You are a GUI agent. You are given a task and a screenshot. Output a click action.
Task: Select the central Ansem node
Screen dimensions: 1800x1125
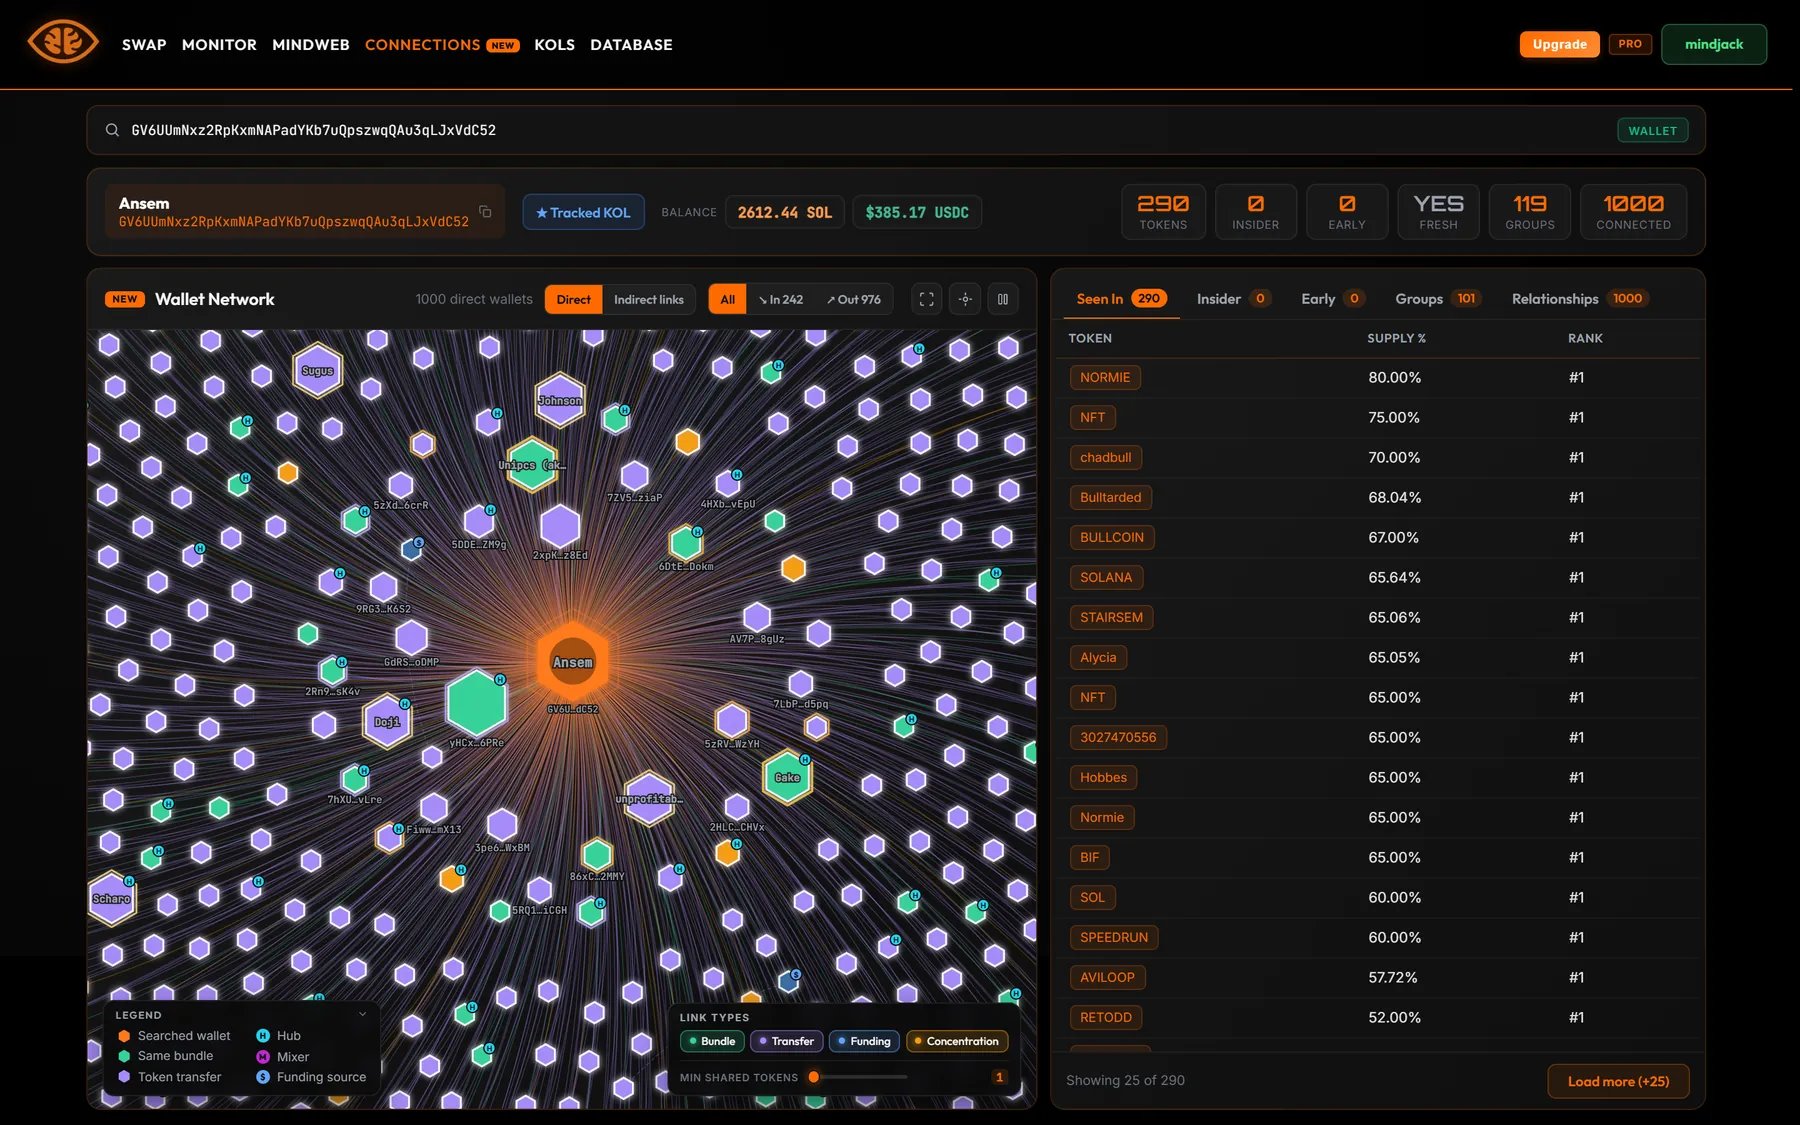(573, 661)
